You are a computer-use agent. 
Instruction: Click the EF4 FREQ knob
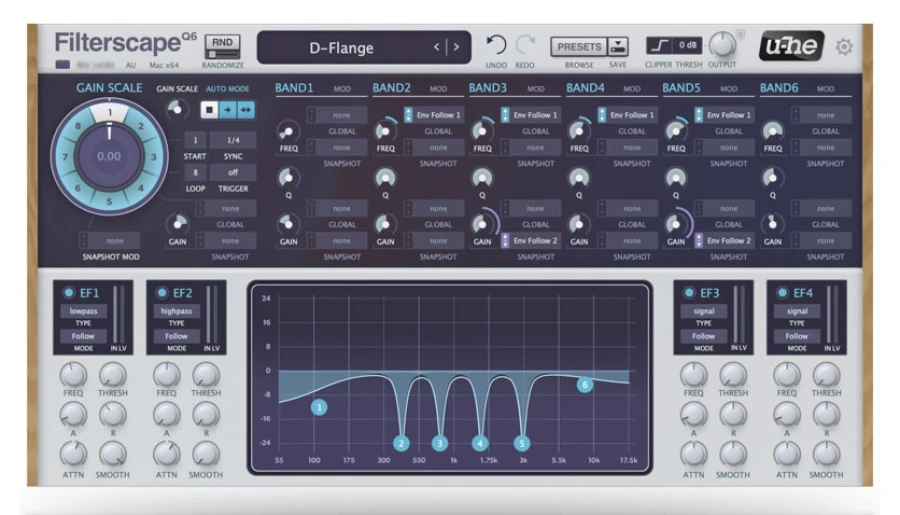(786, 375)
